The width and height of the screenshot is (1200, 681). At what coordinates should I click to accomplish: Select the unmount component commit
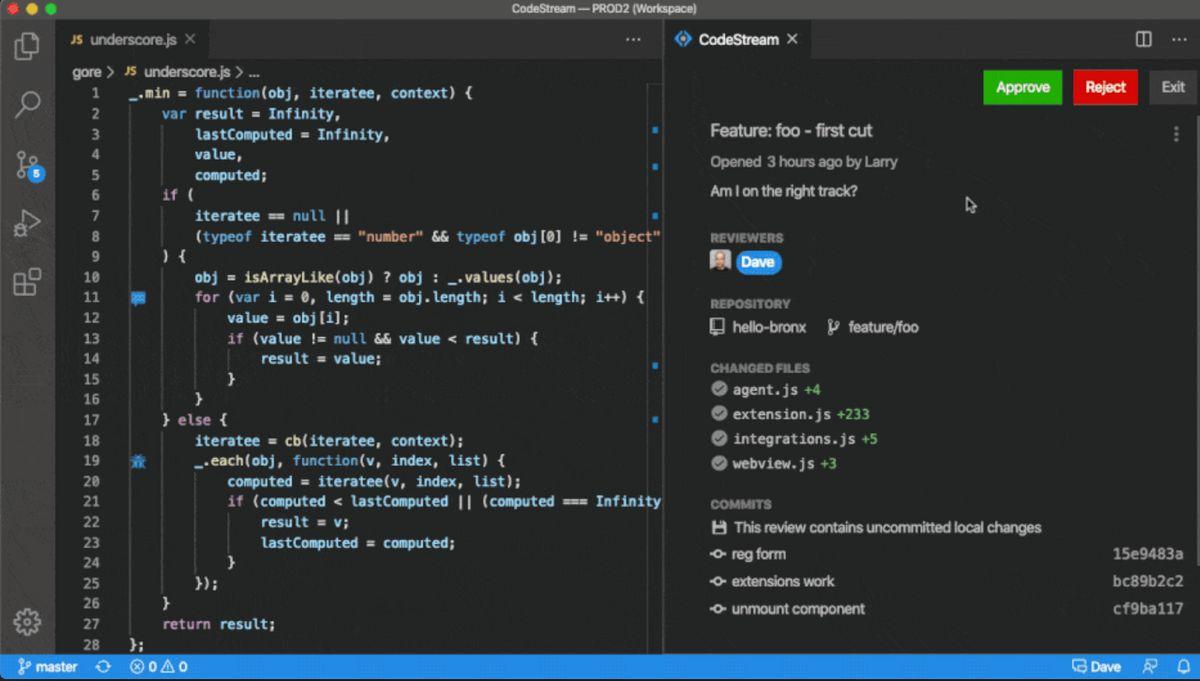tap(798, 609)
